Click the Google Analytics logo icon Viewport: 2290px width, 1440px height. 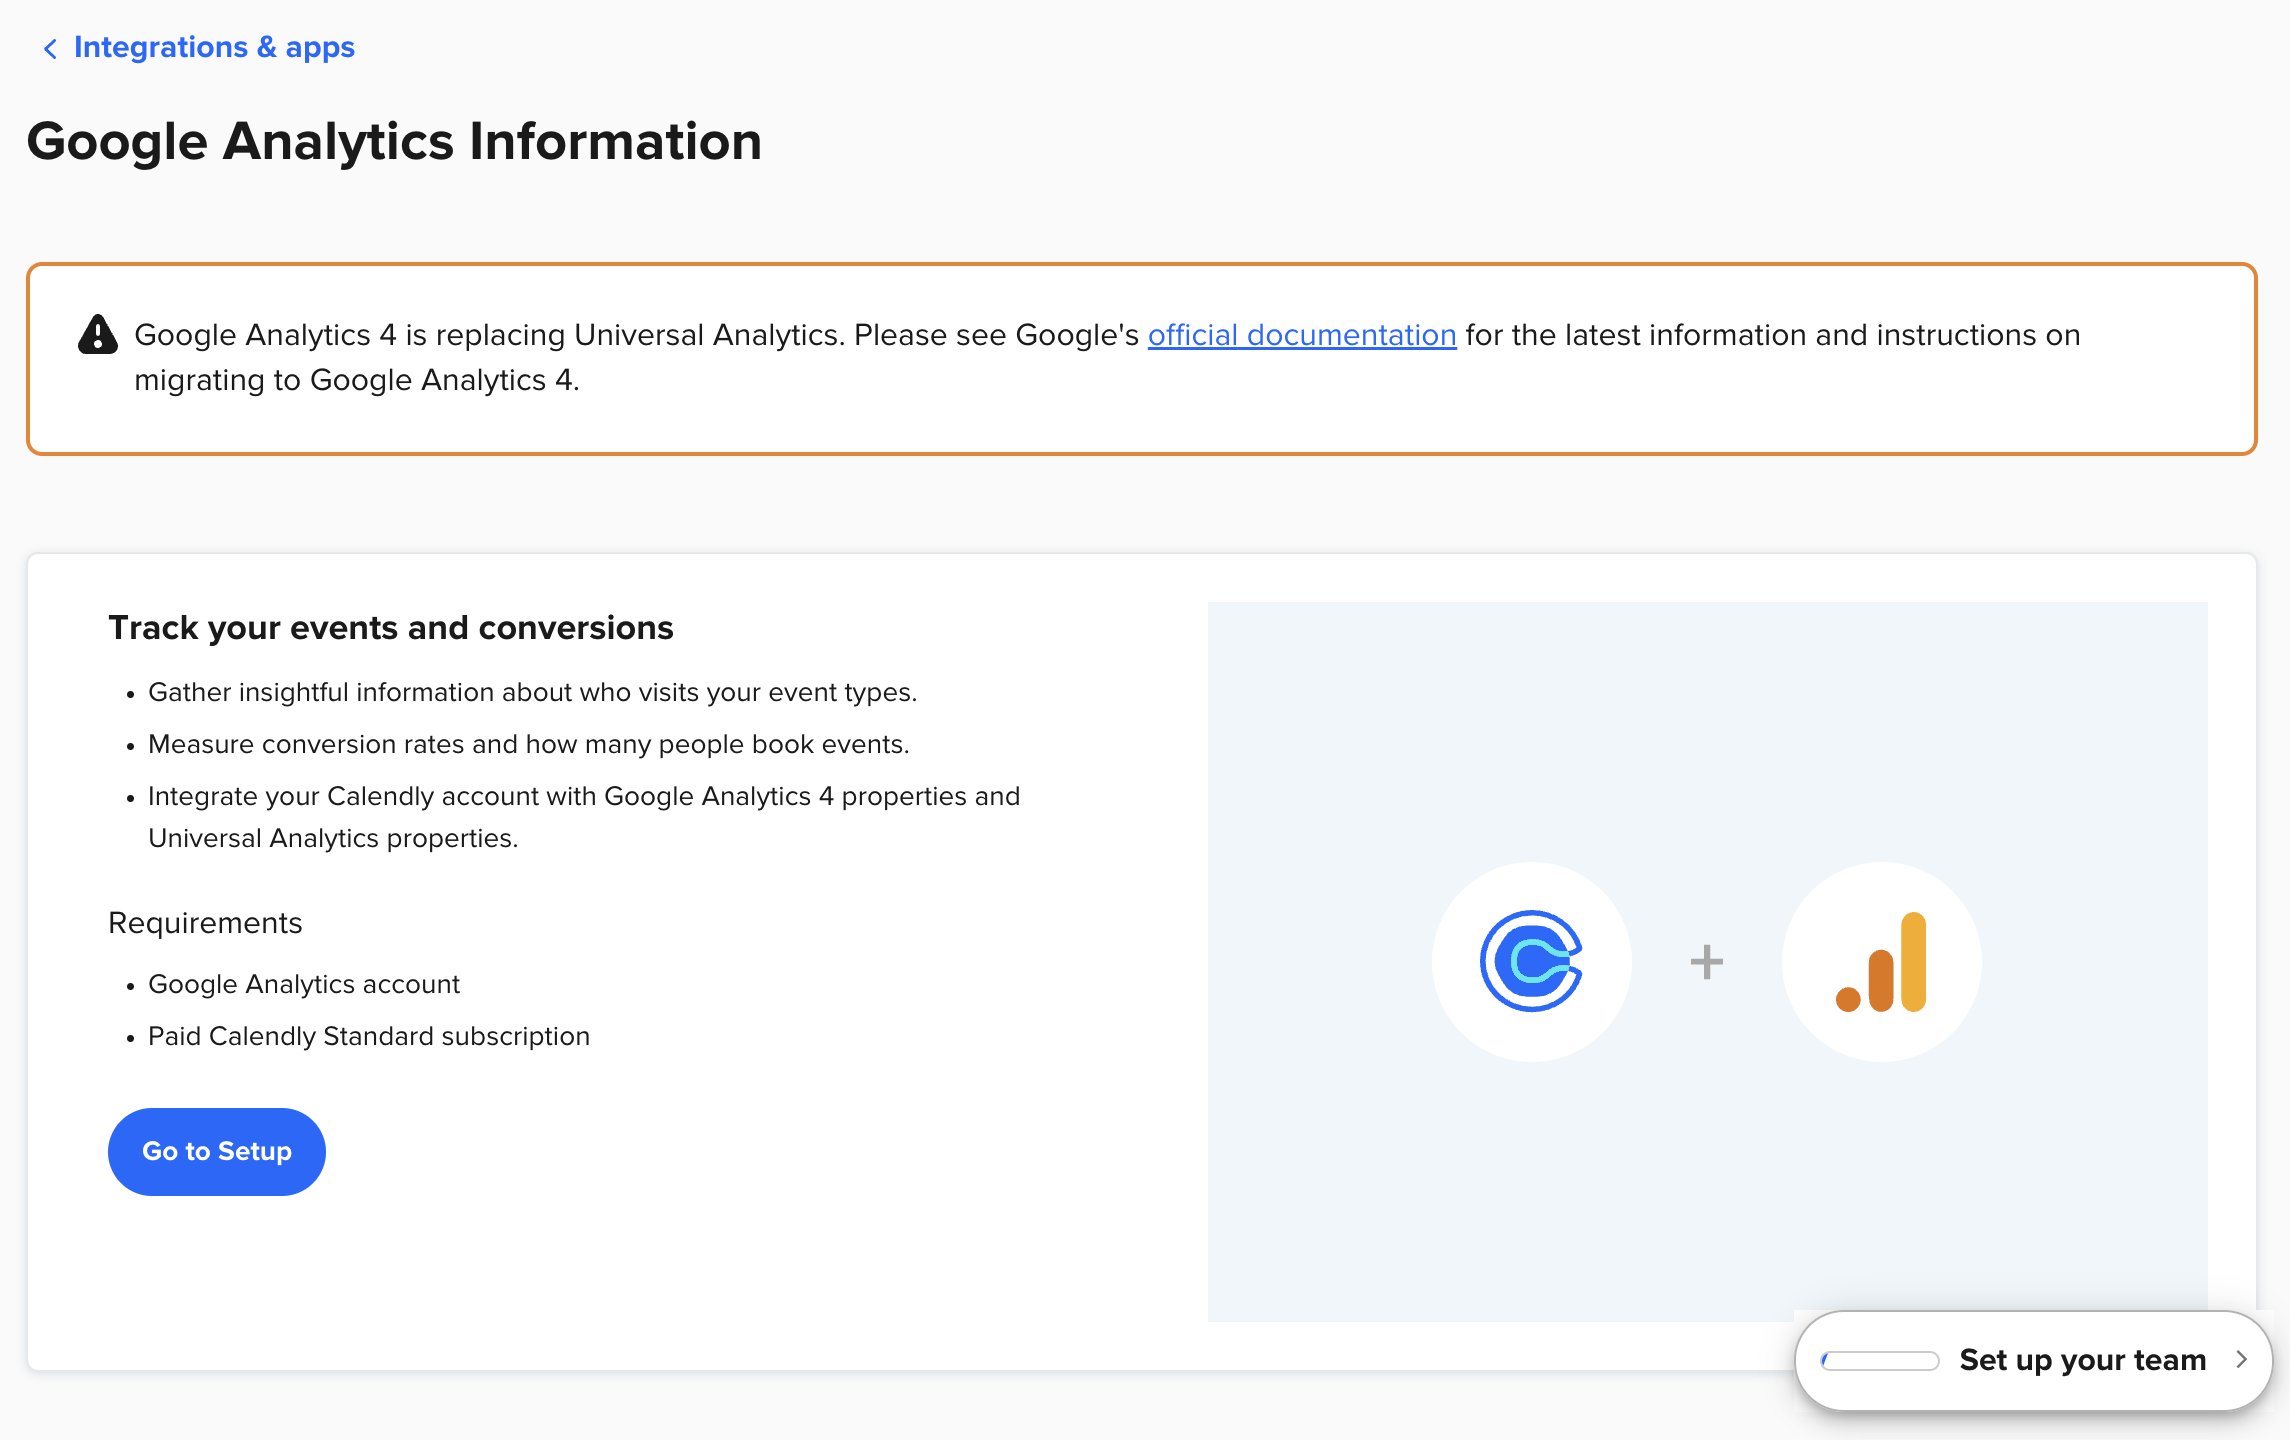tap(1881, 962)
